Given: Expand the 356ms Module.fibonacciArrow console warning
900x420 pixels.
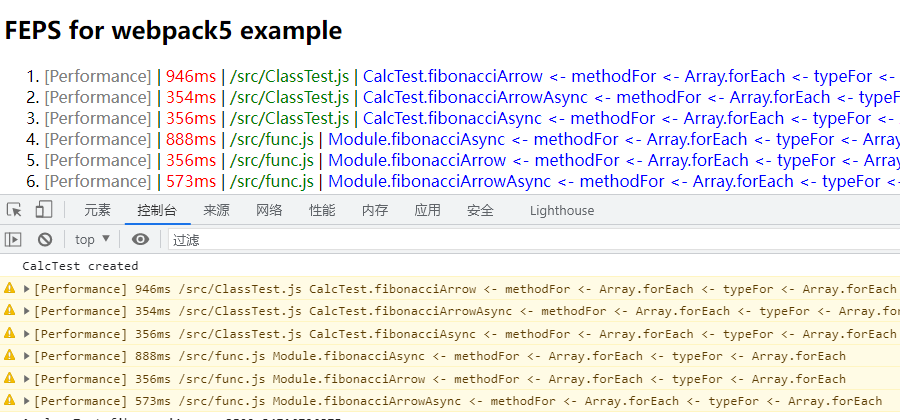Looking at the screenshot, I should 26,379.
